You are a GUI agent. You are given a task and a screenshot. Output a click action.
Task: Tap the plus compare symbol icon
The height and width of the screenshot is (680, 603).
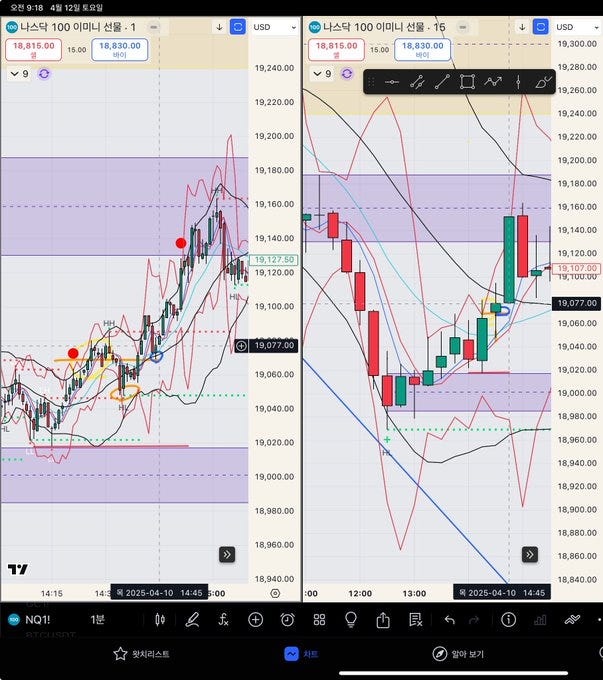[x=256, y=620]
